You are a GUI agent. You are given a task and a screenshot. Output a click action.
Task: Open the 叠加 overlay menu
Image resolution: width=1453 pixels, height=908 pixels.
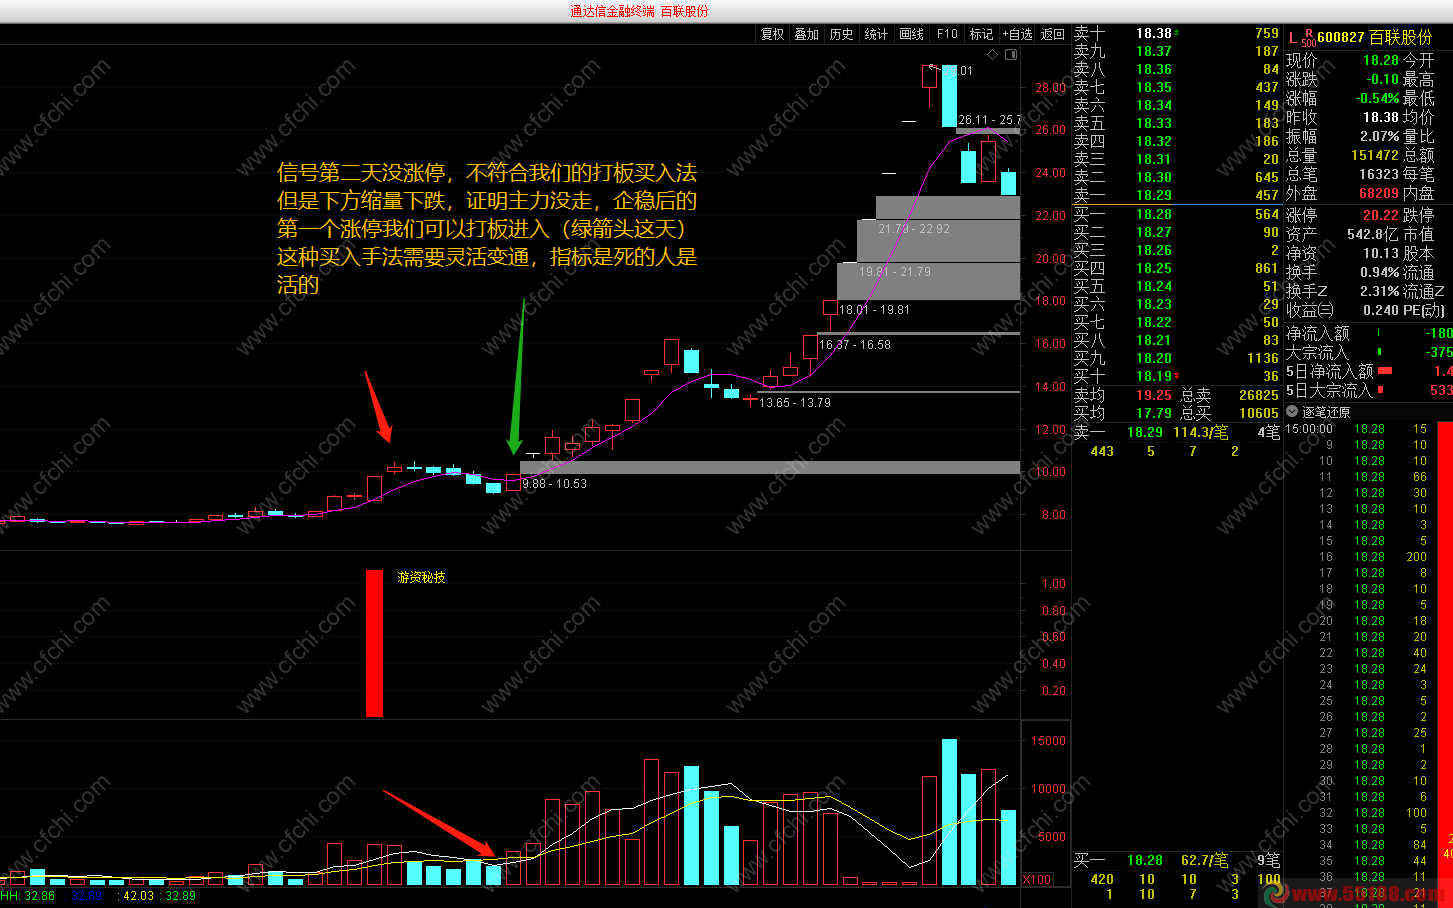click(807, 34)
